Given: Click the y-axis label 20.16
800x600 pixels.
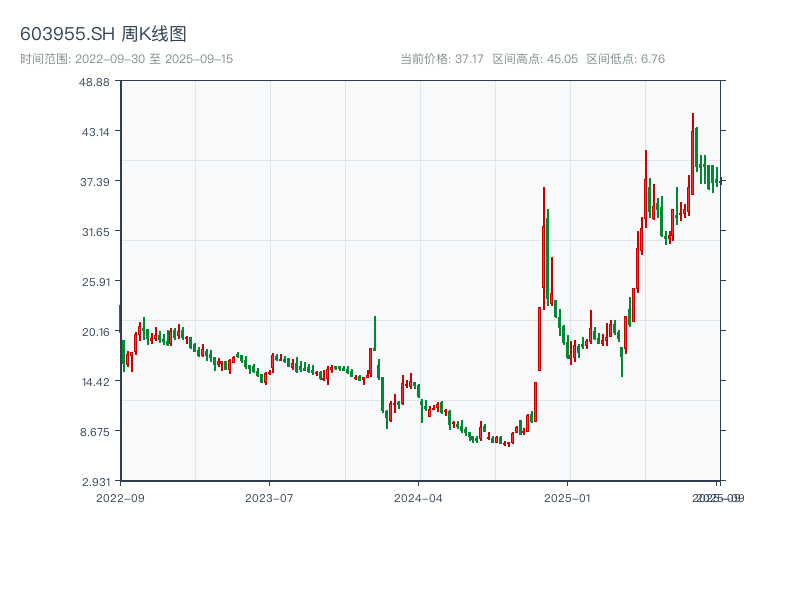Looking at the screenshot, I should click(95, 332).
